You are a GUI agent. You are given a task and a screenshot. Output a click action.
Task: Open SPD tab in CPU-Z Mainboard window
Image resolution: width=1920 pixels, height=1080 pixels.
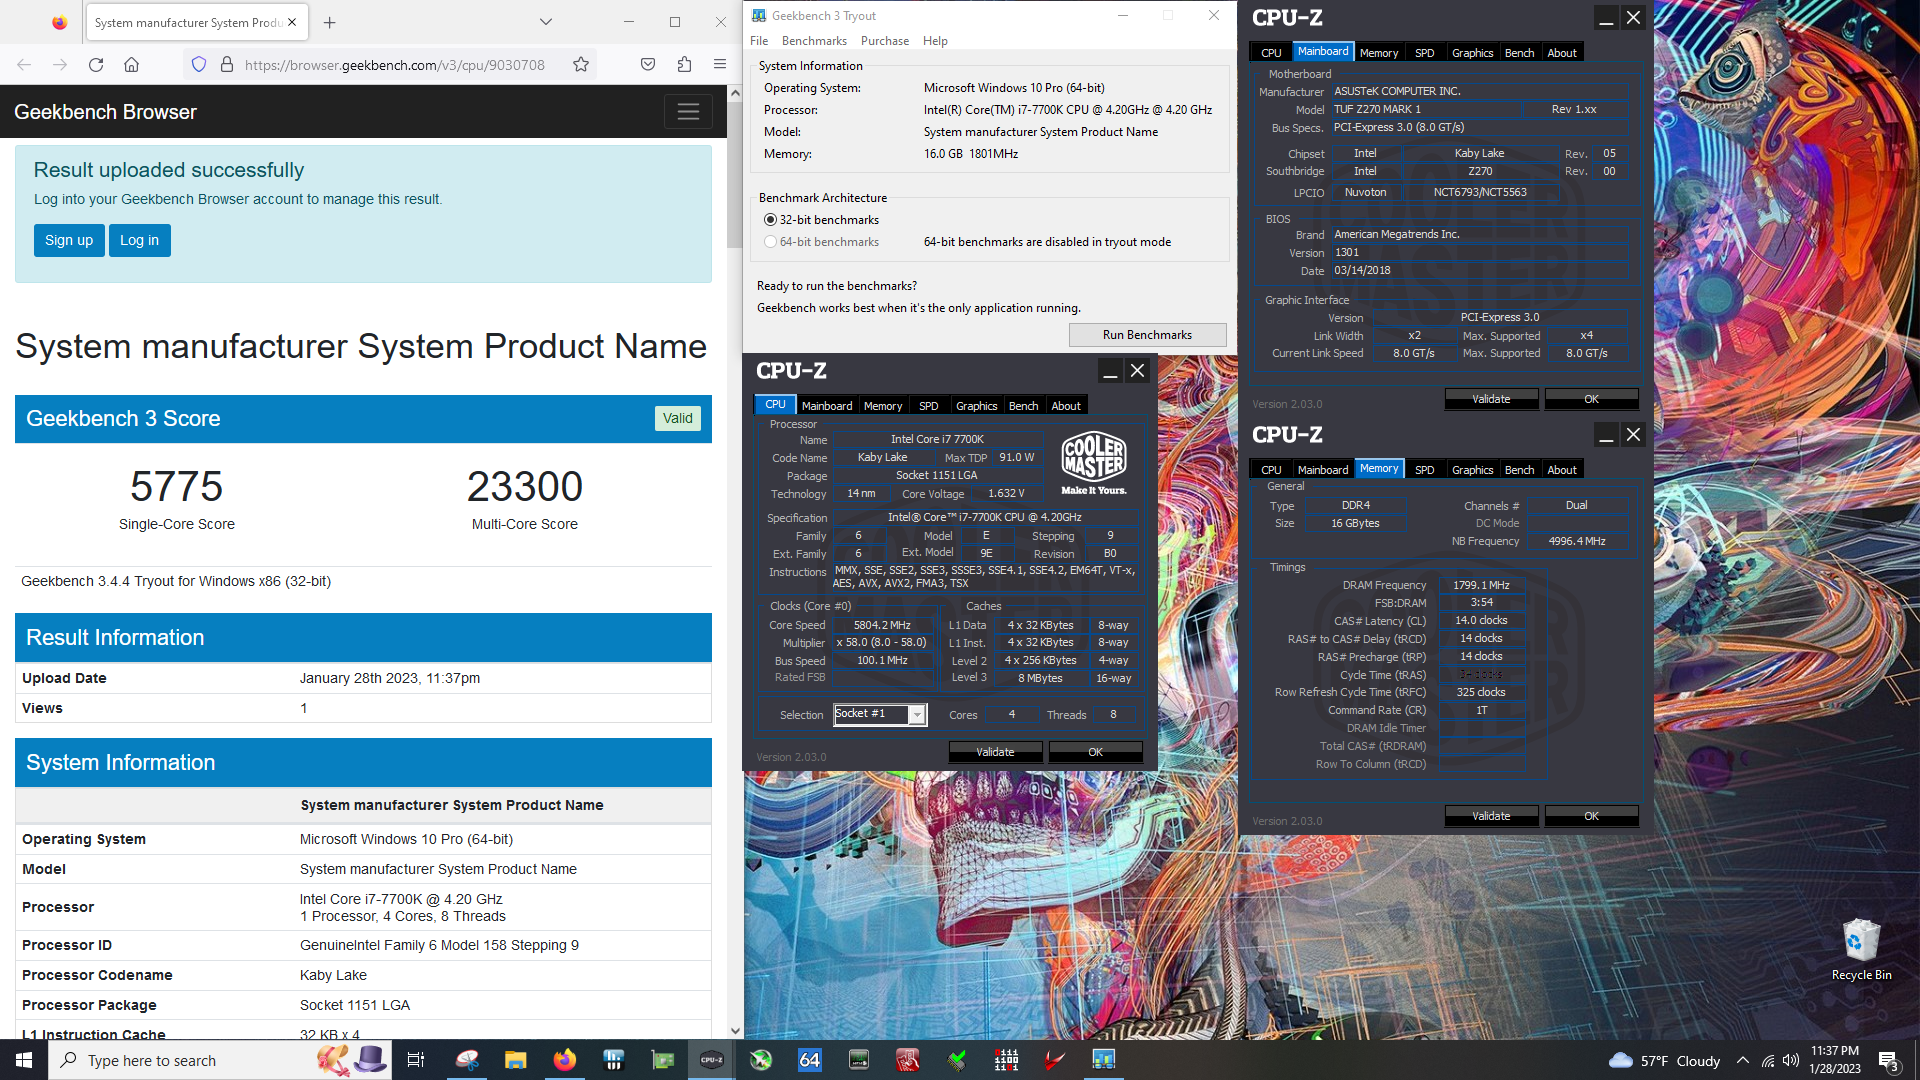coord(1424,53)
